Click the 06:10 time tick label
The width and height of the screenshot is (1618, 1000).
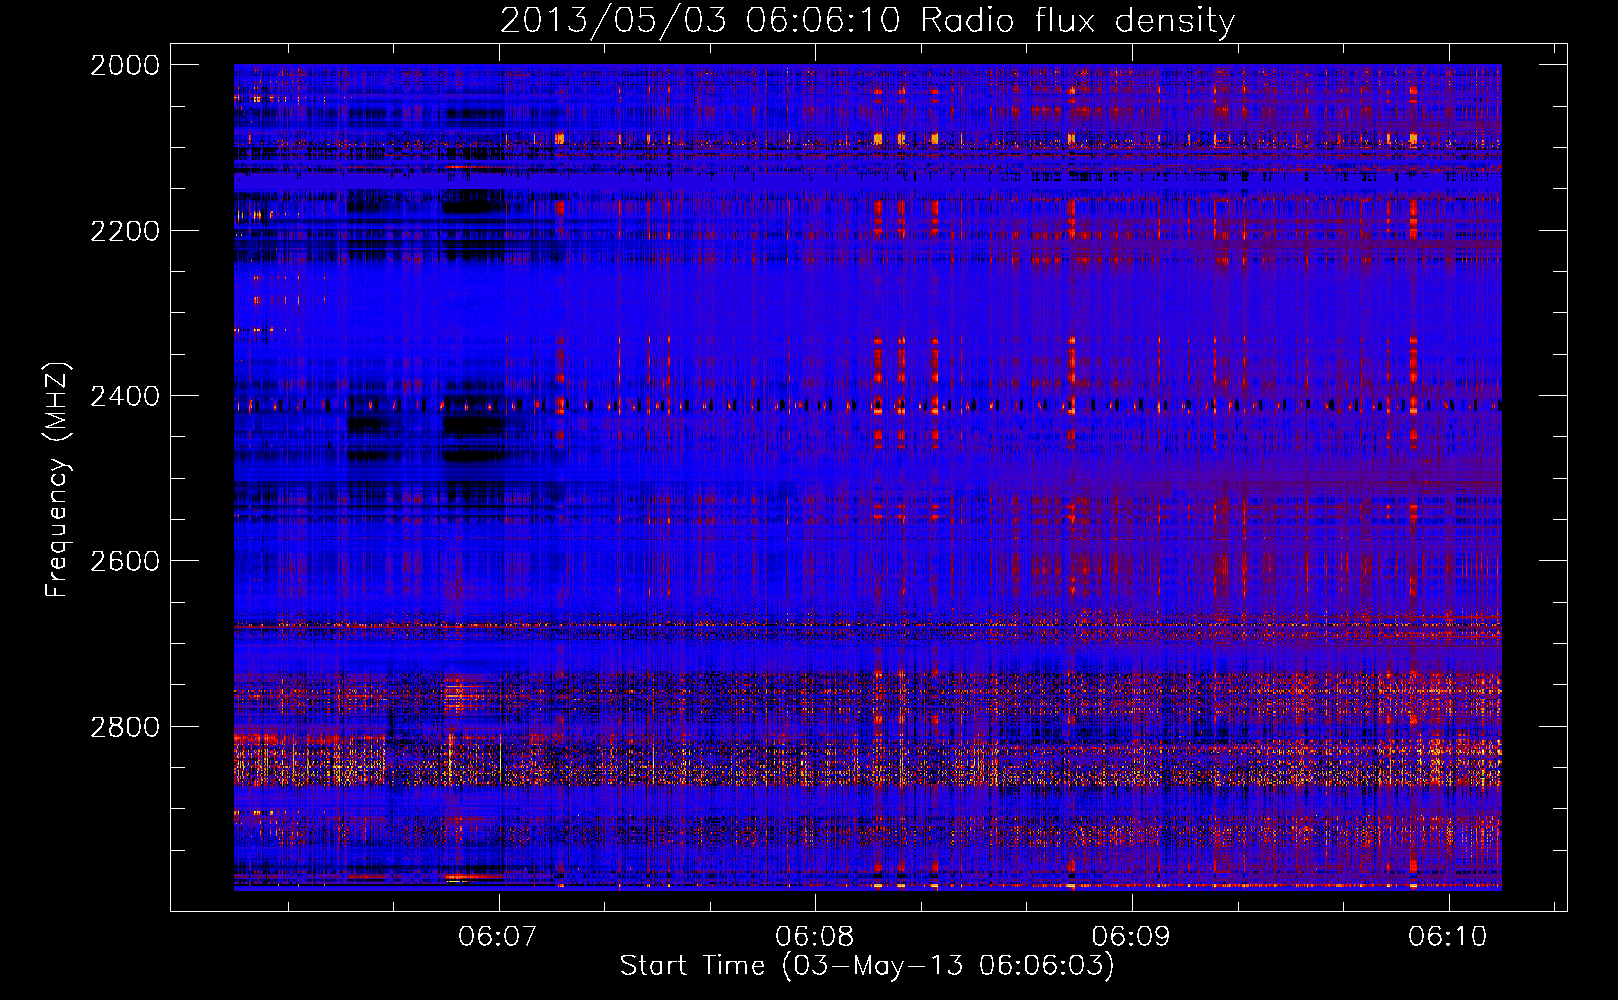click(x=1448, y=937)
